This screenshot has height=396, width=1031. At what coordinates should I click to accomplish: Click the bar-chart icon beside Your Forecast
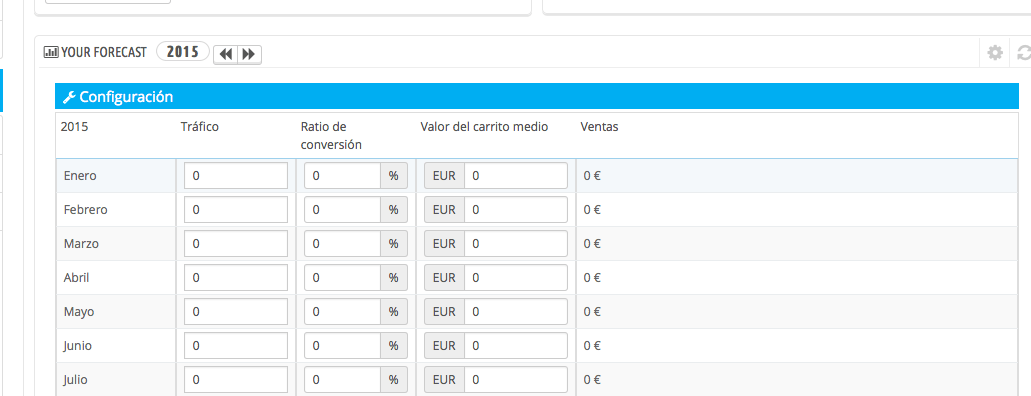pos(51,53)
